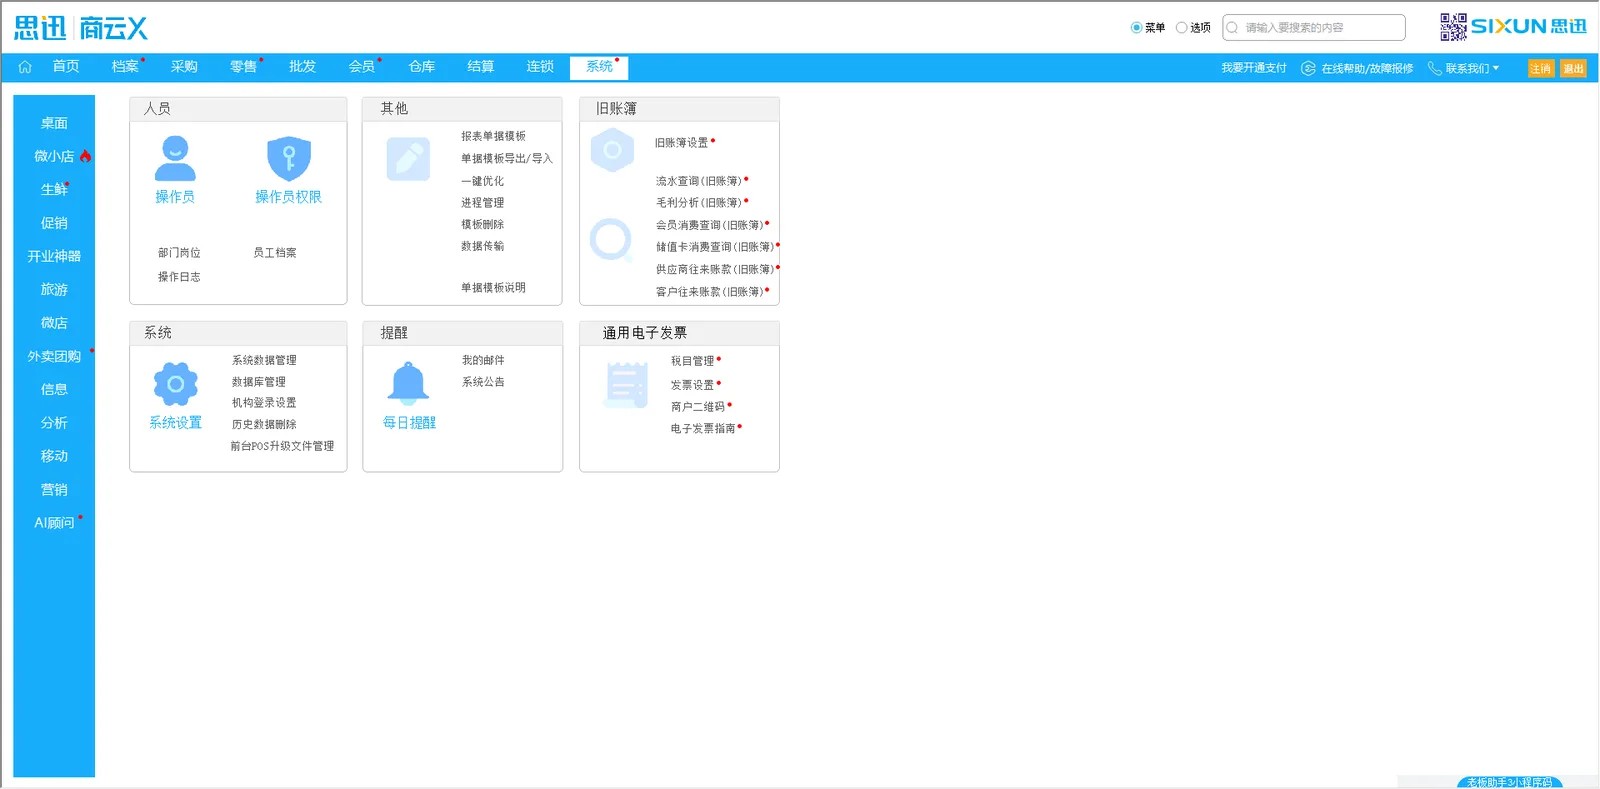Click 一键优化 in 其他 panel
1600x789 pixels.
coord(482,181)
